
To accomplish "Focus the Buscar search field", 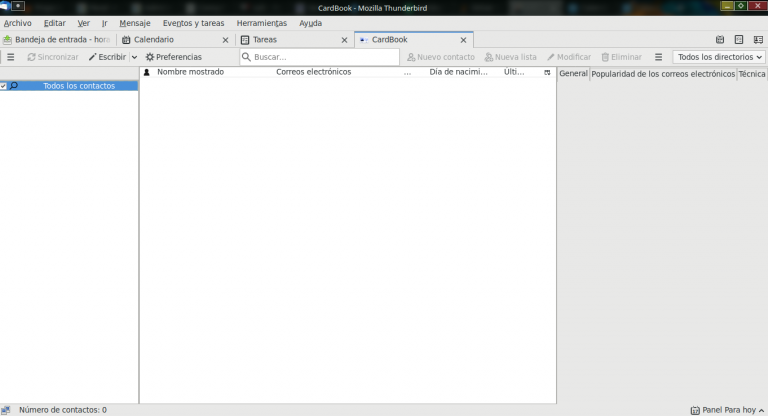I will pos(319,57).
